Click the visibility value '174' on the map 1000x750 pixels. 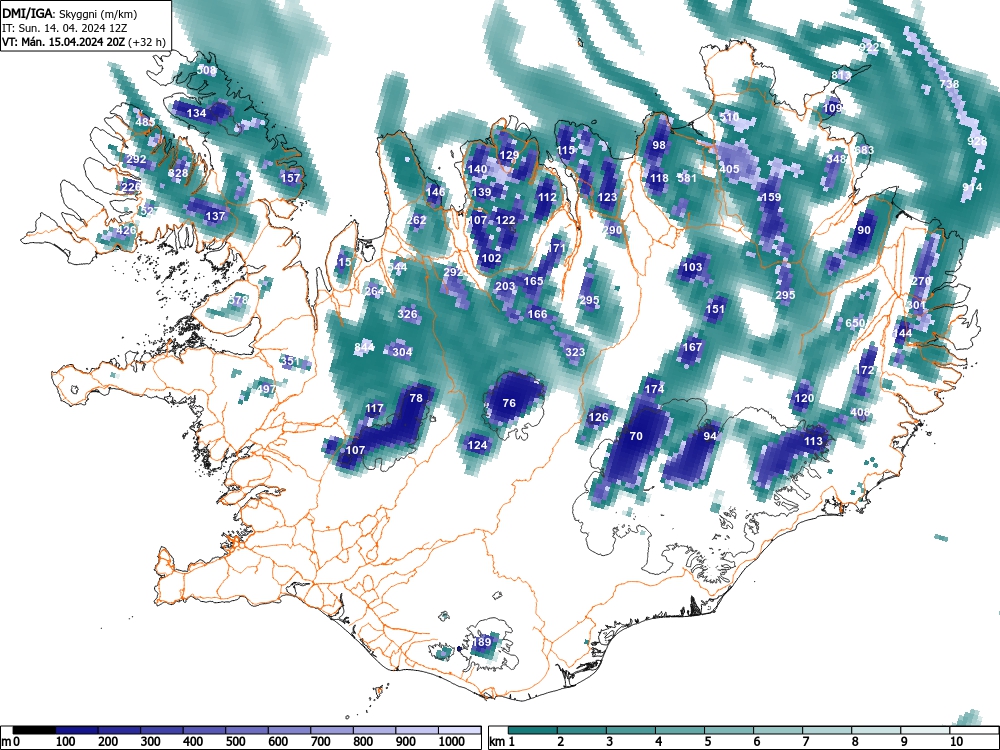point(654,389)
